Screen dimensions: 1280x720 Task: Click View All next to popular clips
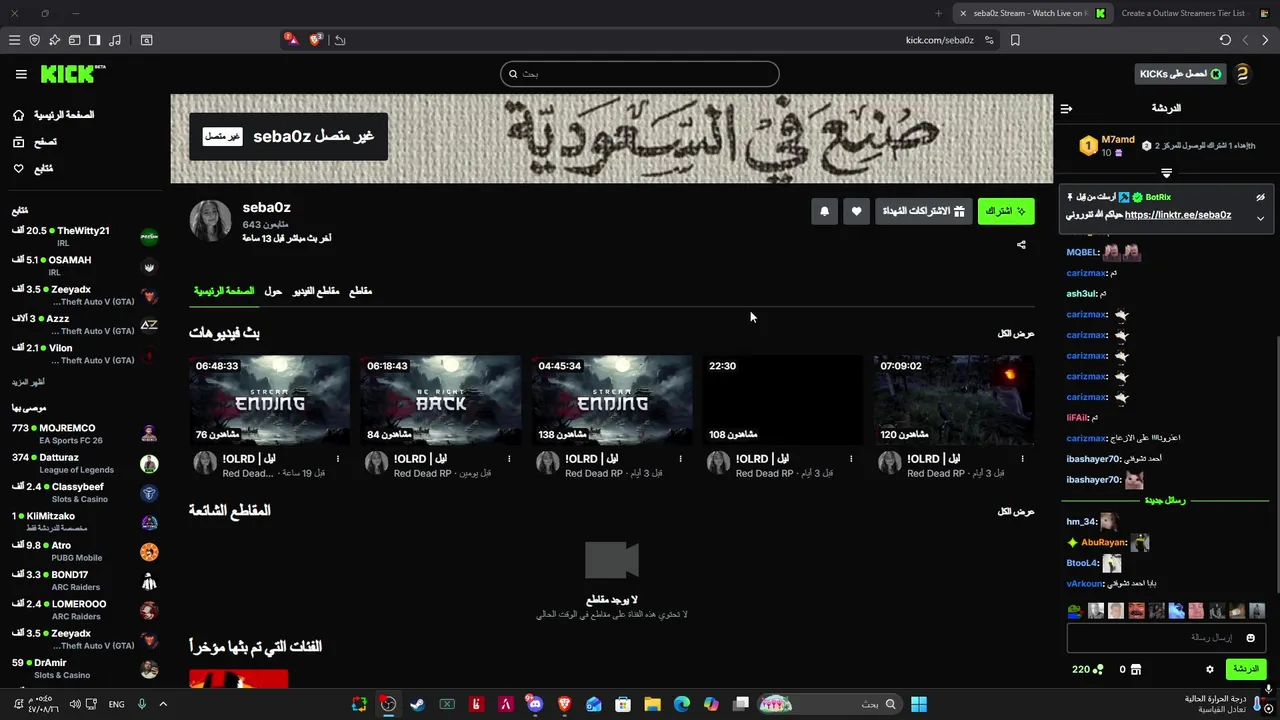pyautogui.click(x=1016, y=511)
